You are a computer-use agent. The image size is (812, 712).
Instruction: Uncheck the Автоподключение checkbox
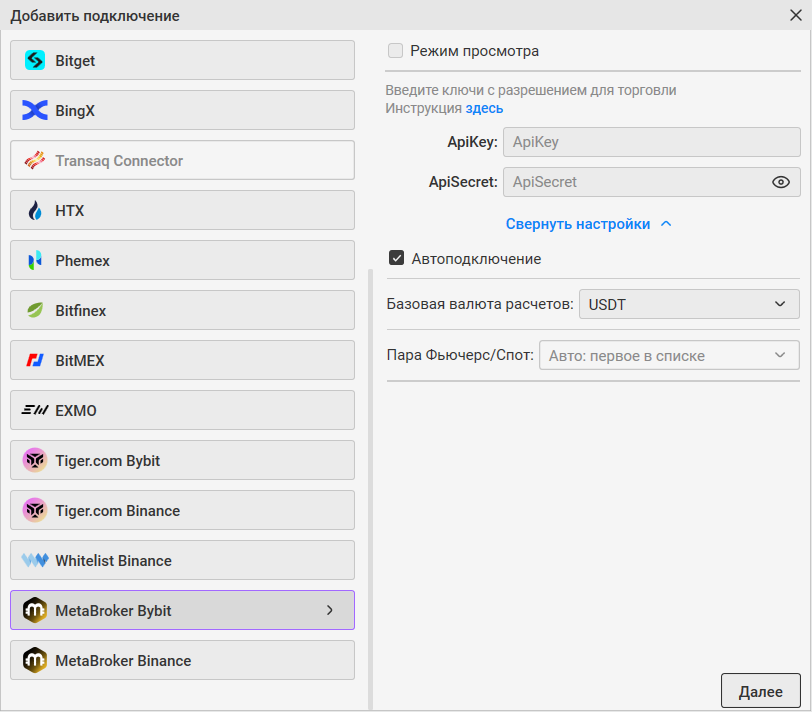coord(396,258)
